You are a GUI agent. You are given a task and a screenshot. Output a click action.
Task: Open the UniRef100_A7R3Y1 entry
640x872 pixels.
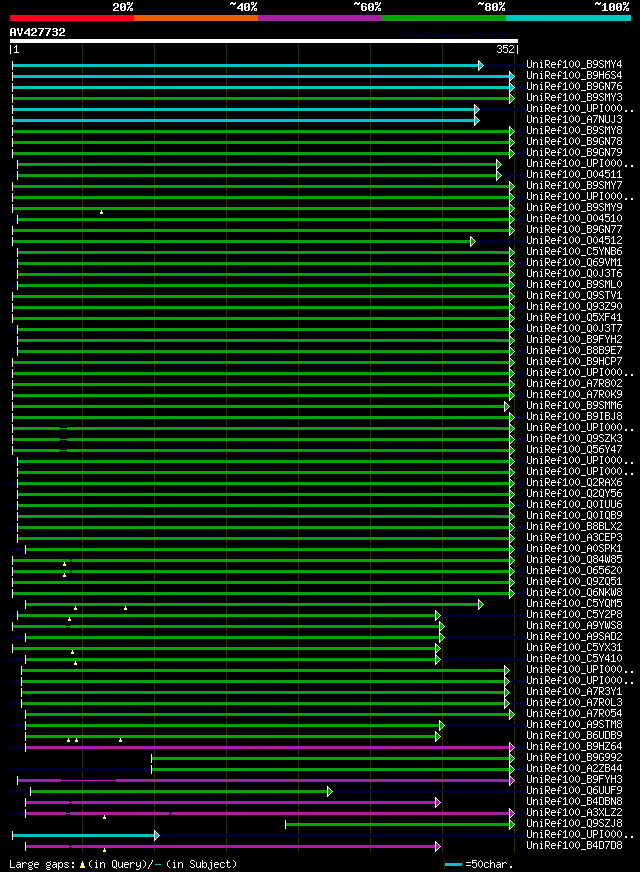point(574,691)
